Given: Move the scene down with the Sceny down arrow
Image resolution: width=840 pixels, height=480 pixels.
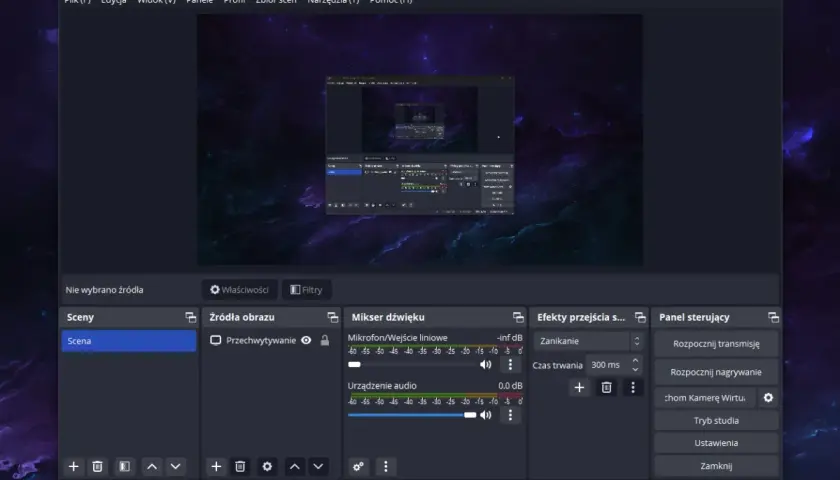Looking at the screenshot, I should point(175,466).
